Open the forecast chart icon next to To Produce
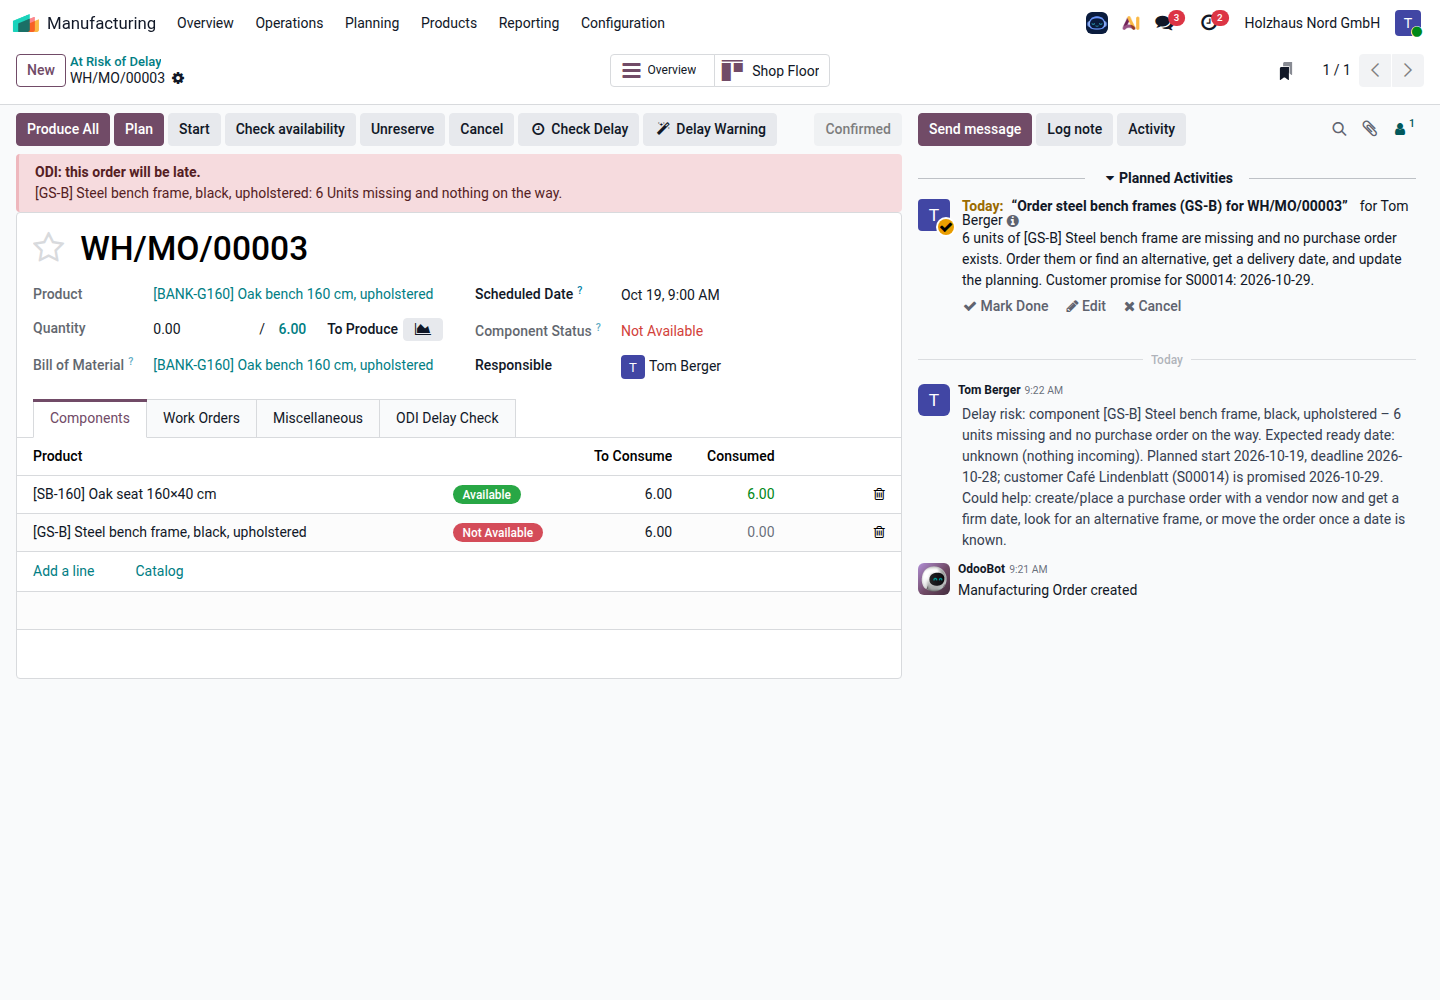Image resolution: width=1440 pixels, height=1000 pixels. (x=423, y=329)
